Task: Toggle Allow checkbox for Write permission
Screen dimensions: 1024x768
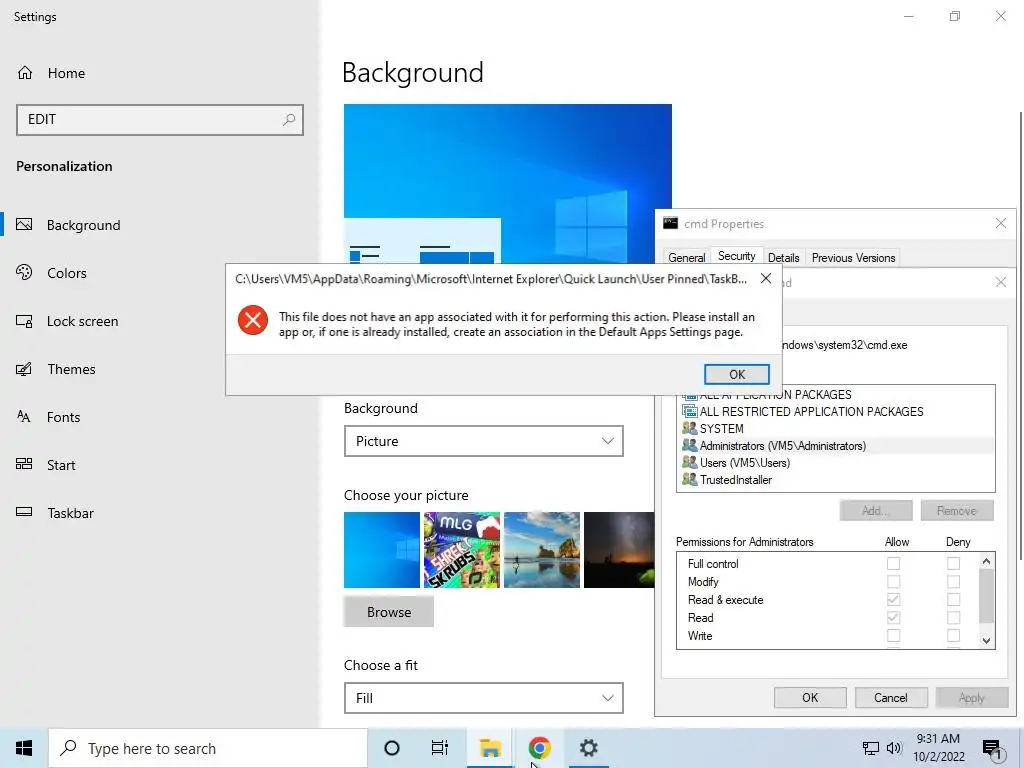Action: click(893, 635)
